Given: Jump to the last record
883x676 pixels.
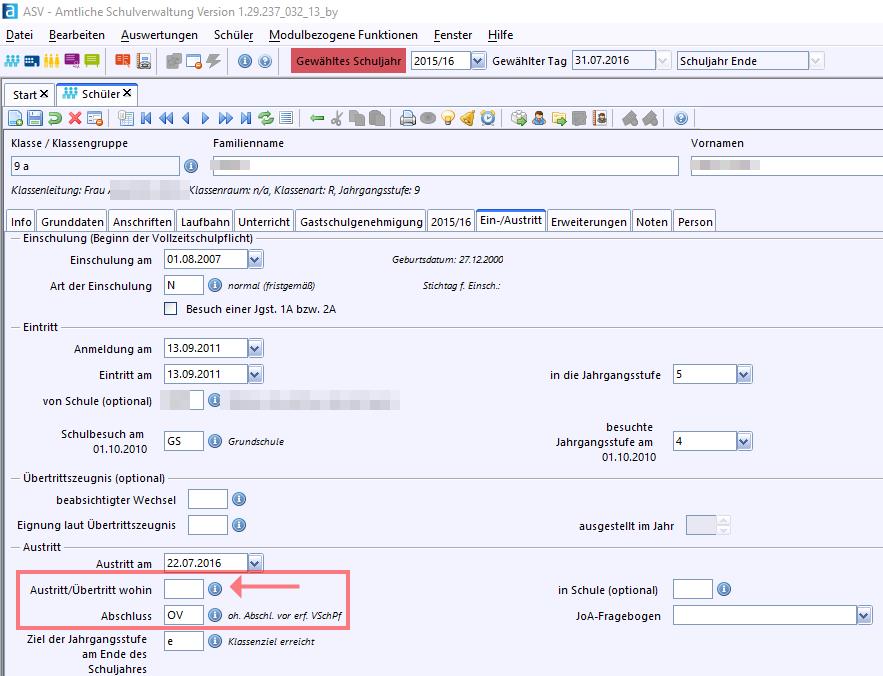Looking at the screenshot, I should [x=246, y=118].
